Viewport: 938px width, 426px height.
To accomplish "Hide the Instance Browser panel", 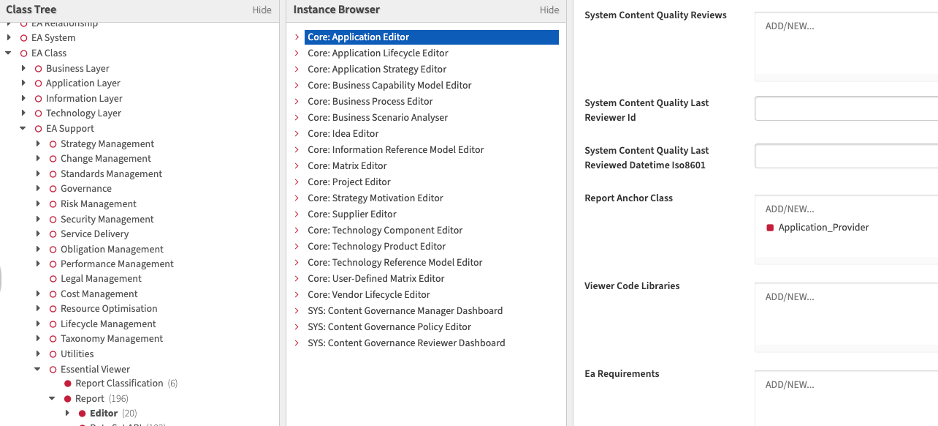I will coord(549,10).
